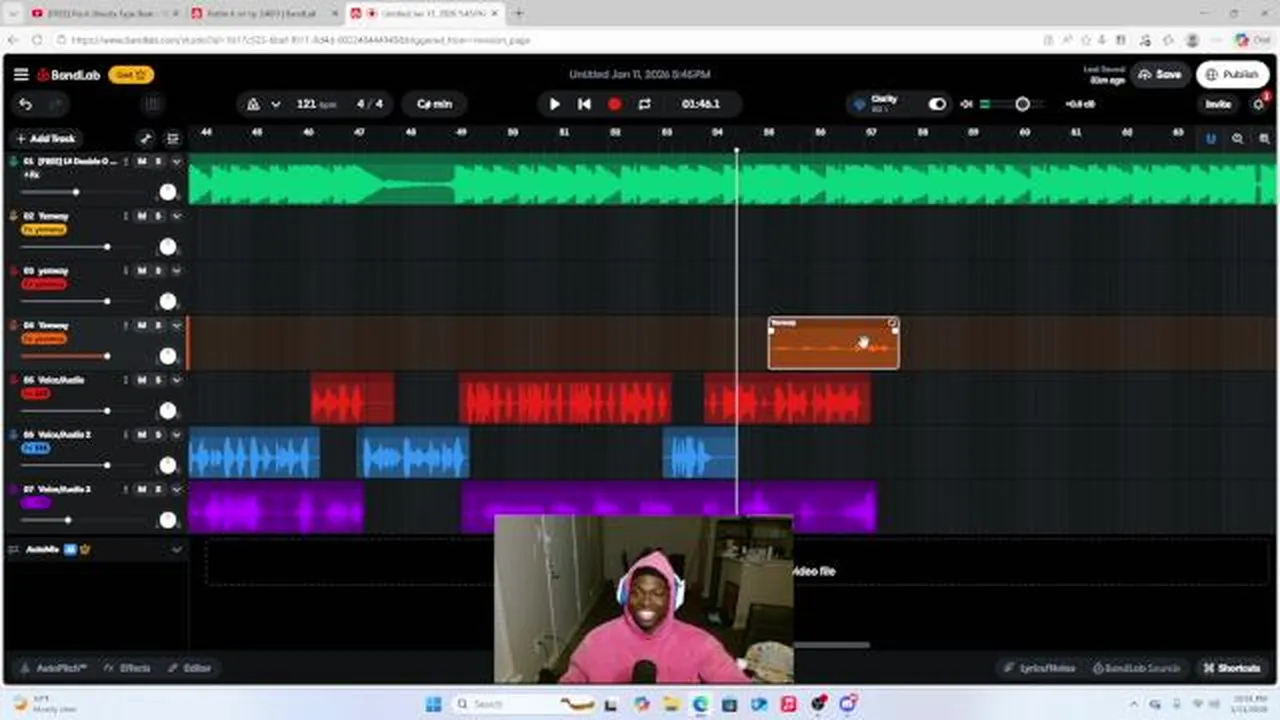The image size is (1280, 720).
Task: Expand the AutoMix section chevron
Action: coord(177,549)
